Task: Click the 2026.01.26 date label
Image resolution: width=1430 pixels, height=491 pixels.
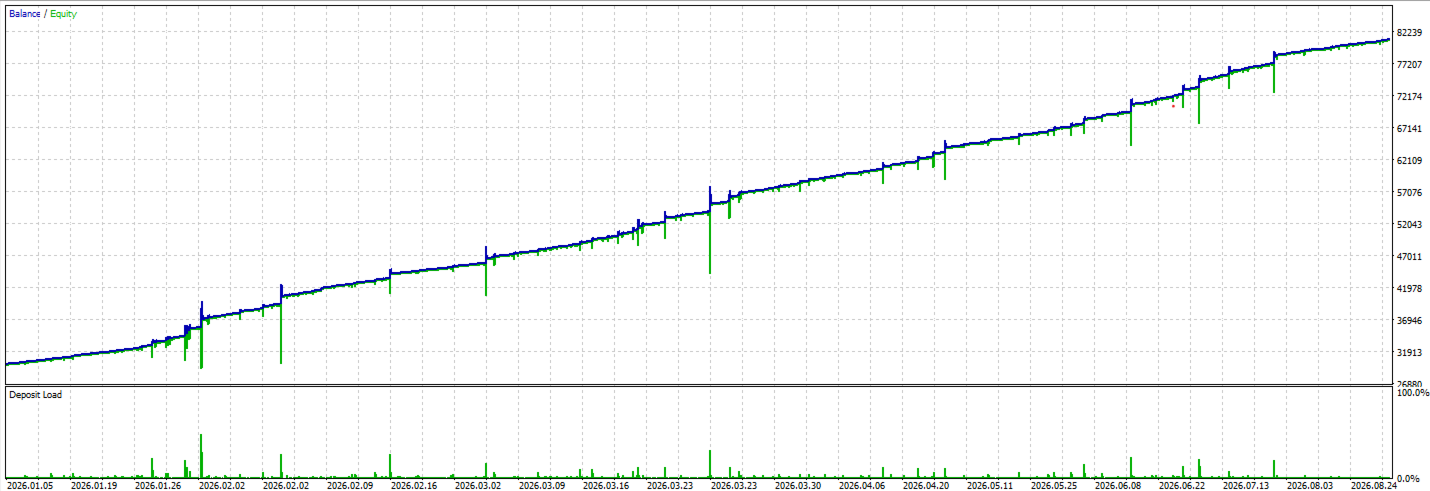Action: [x=158, y=485]
